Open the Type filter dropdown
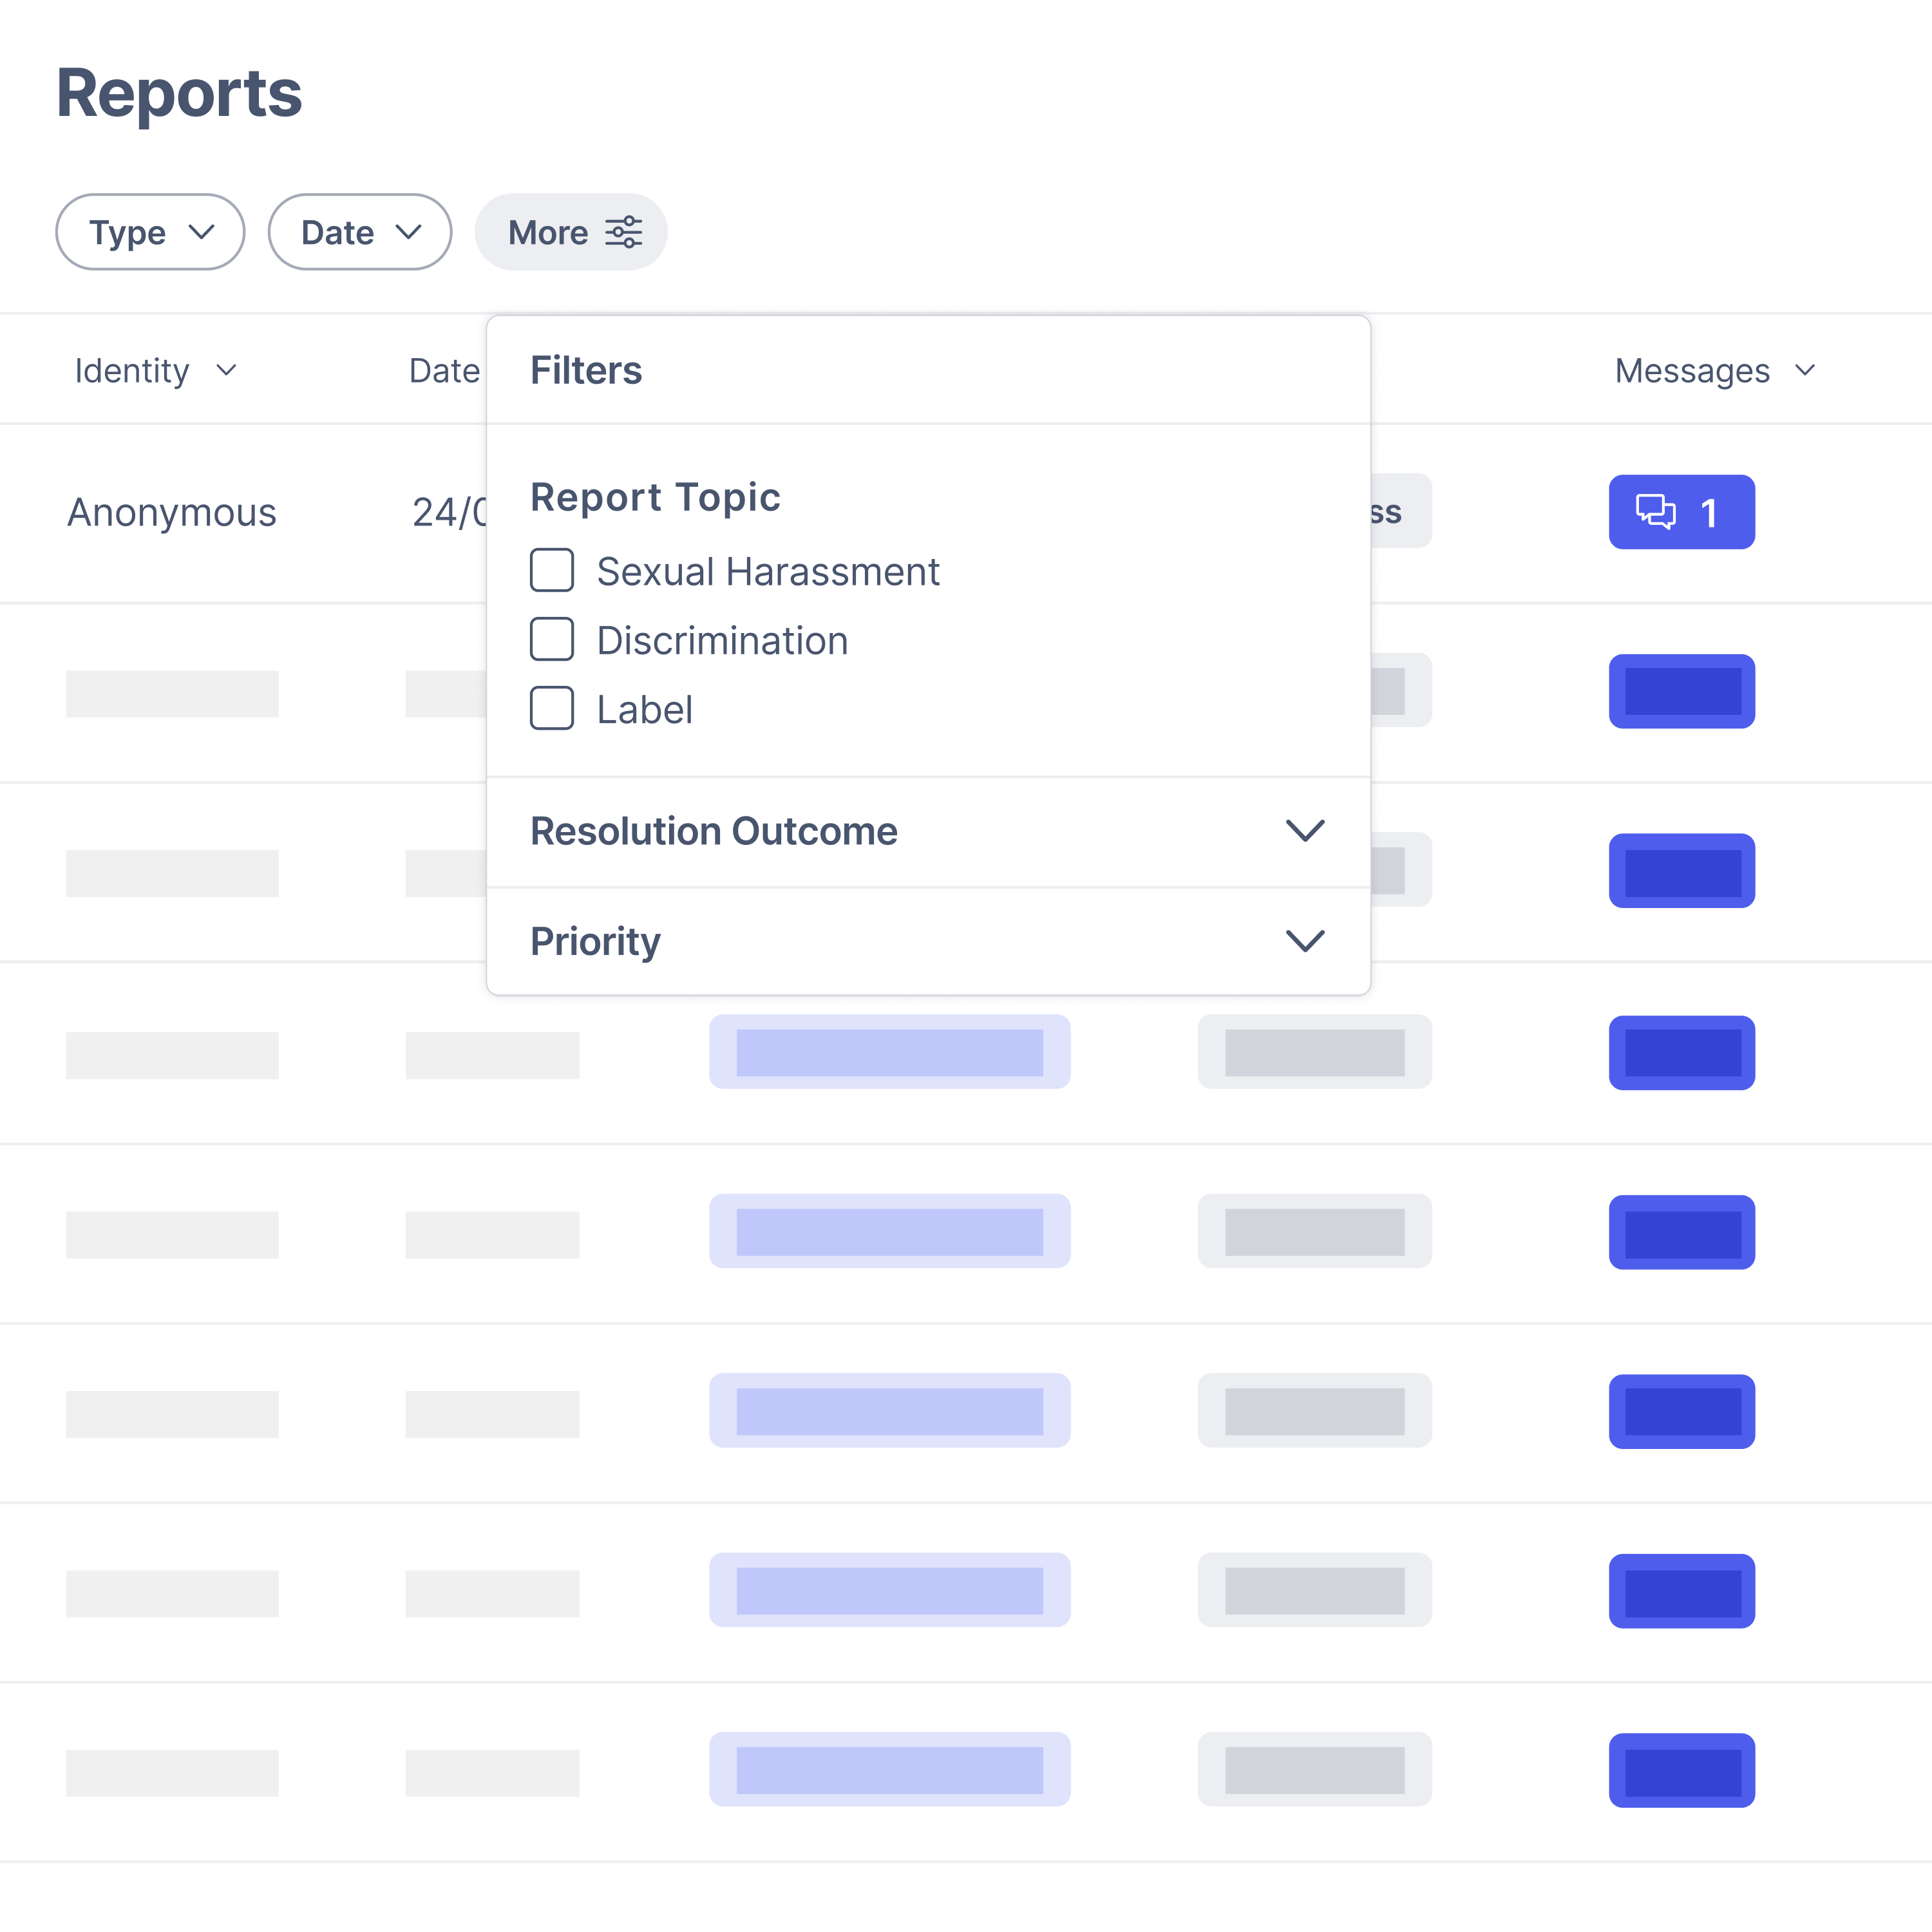 click(x=150, y=232)
